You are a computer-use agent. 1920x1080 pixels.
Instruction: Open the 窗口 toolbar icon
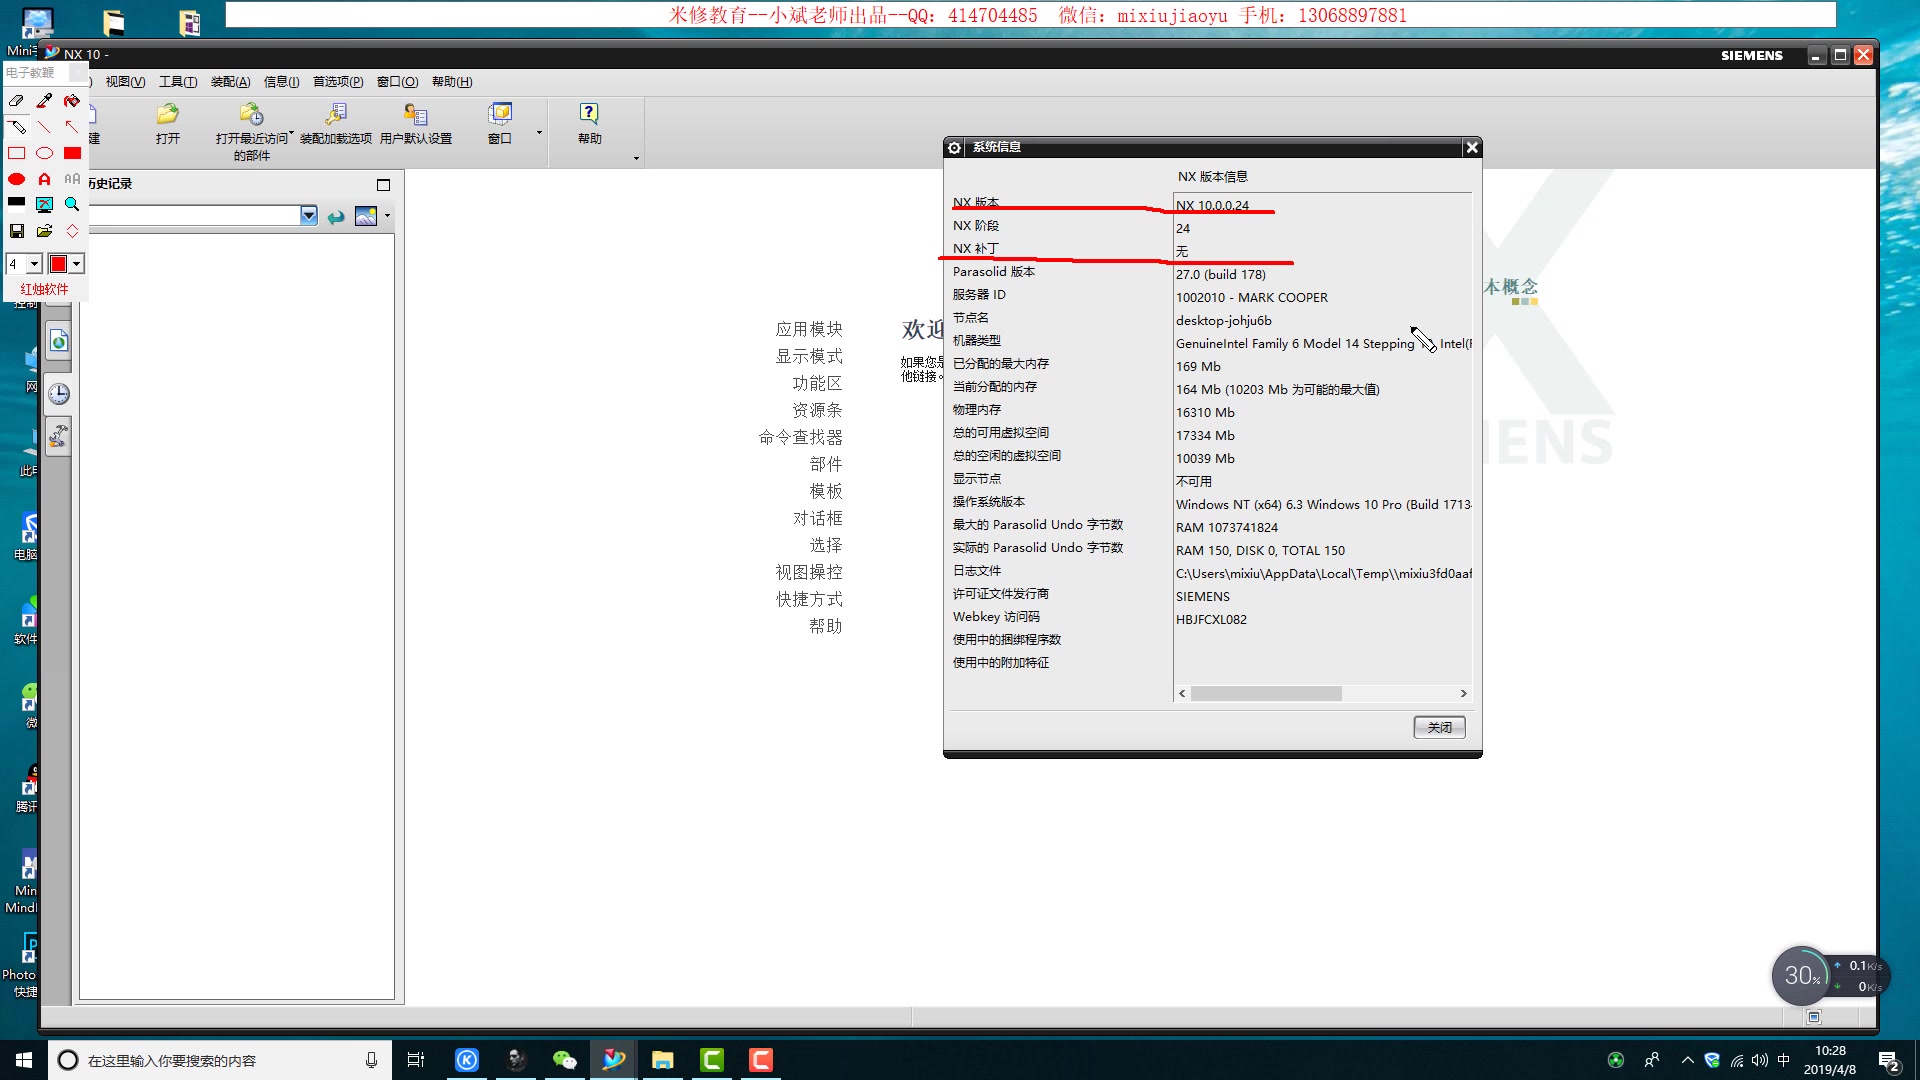tap(499, 114)
